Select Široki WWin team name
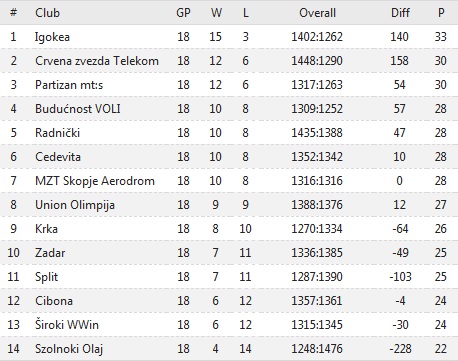 (67, 325)
